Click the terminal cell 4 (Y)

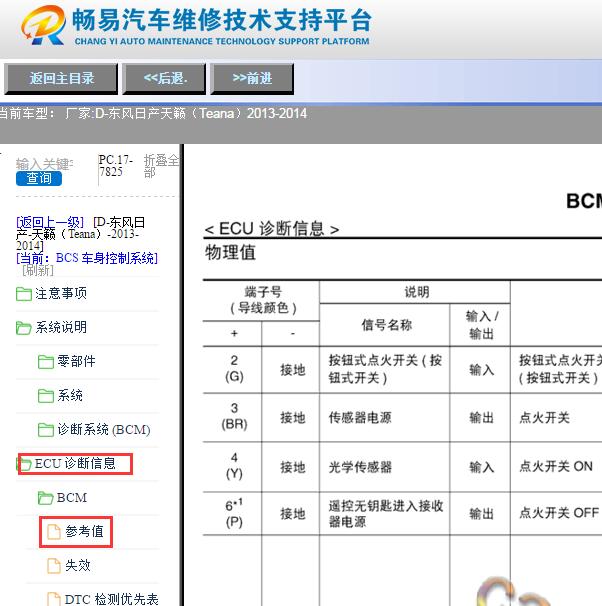click(234, 466)
